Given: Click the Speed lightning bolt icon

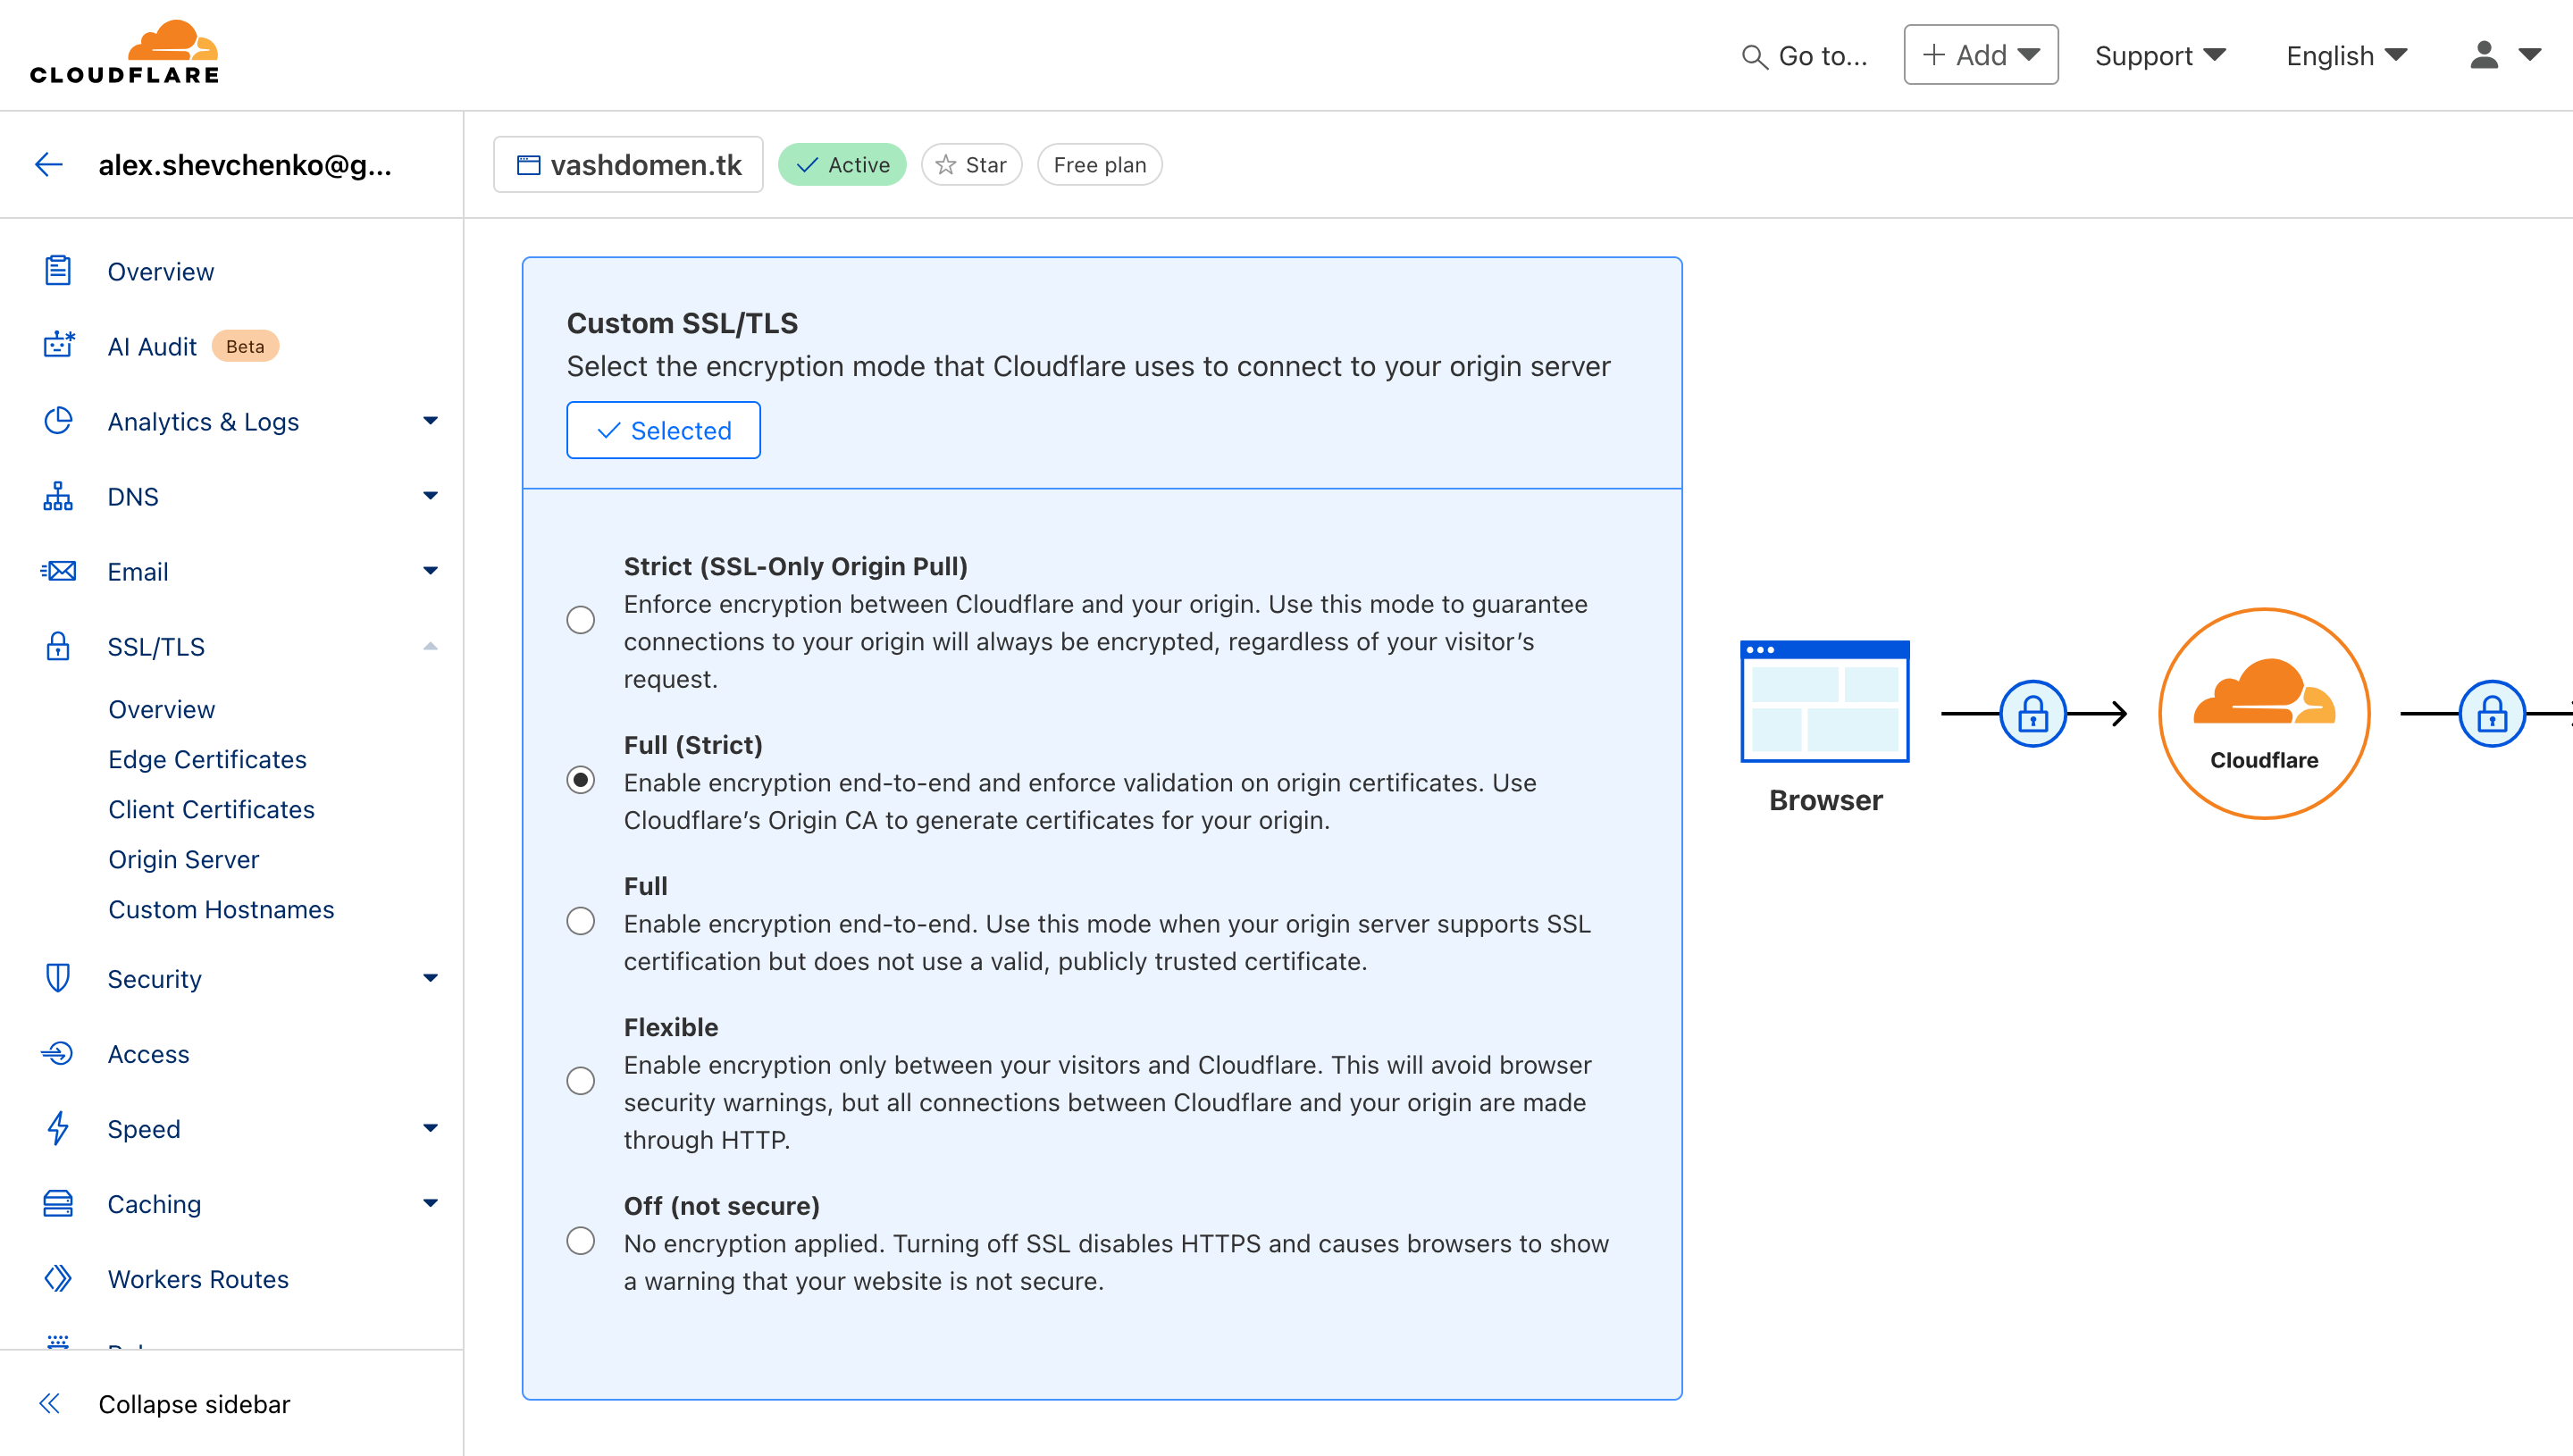Looking at the screenshot, I should click(x=58, y=1128).
